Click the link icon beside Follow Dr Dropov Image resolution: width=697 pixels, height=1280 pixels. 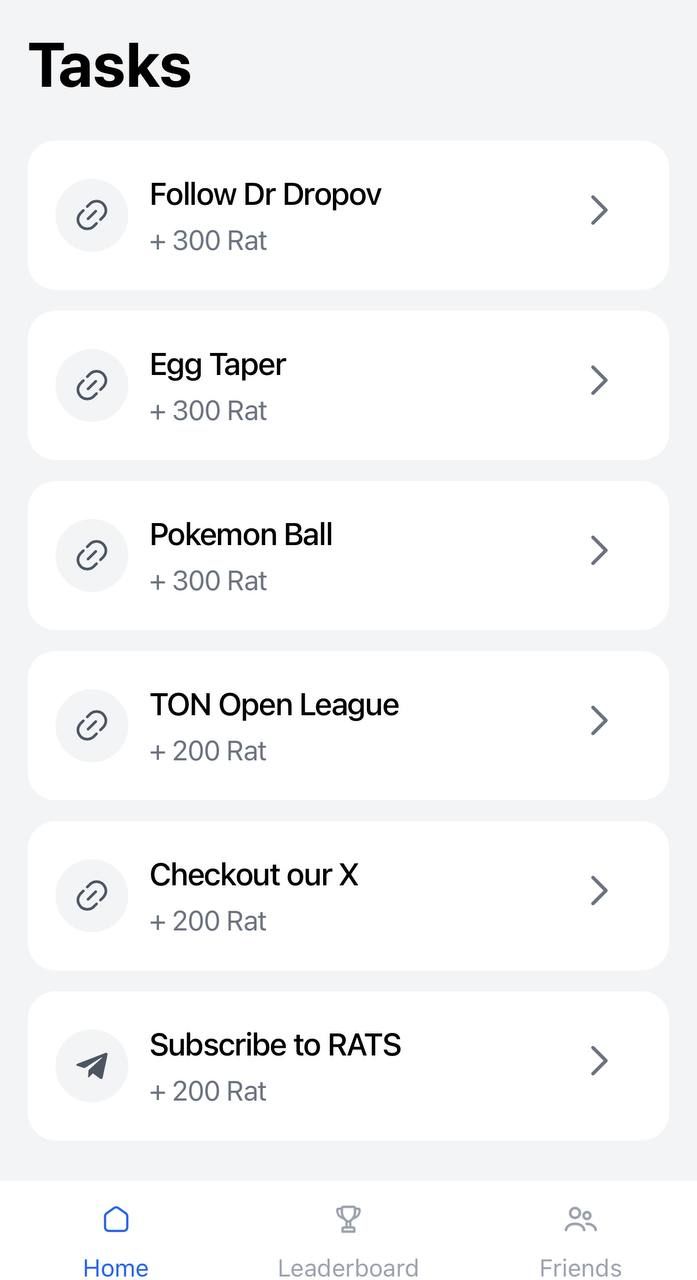tap(91, 215)
